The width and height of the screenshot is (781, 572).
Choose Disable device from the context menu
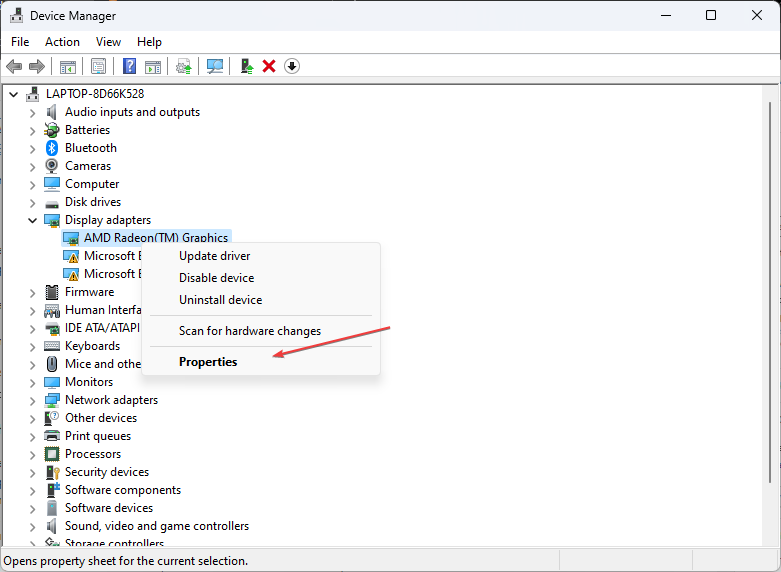coord(216,278)
